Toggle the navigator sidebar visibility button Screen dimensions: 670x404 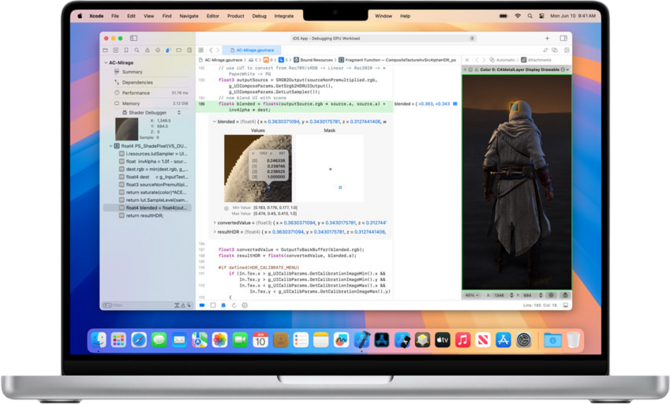(134, 38)
